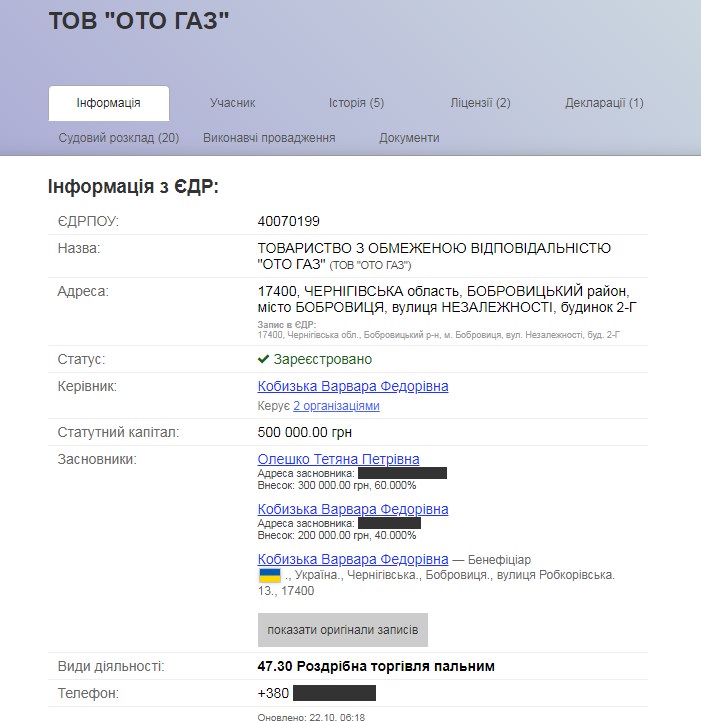Screen dimensions: 701x721
Task: Click the Ukrainian flag icon by beneficiary address
Action: coord(269,575)
